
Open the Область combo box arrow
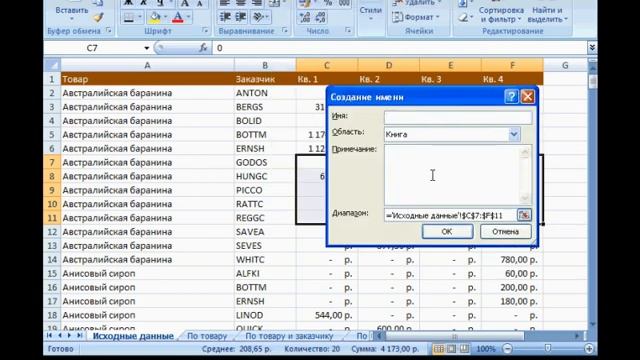pyautogui.click(x=514, y=134)
